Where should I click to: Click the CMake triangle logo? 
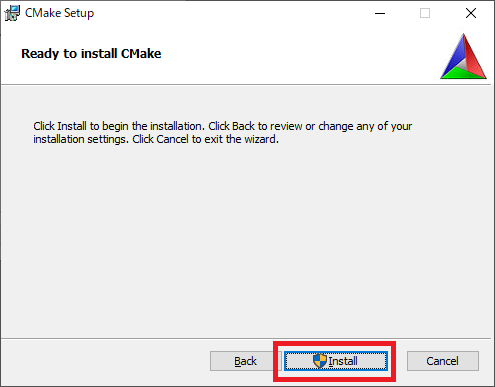[x=463, y=56]
